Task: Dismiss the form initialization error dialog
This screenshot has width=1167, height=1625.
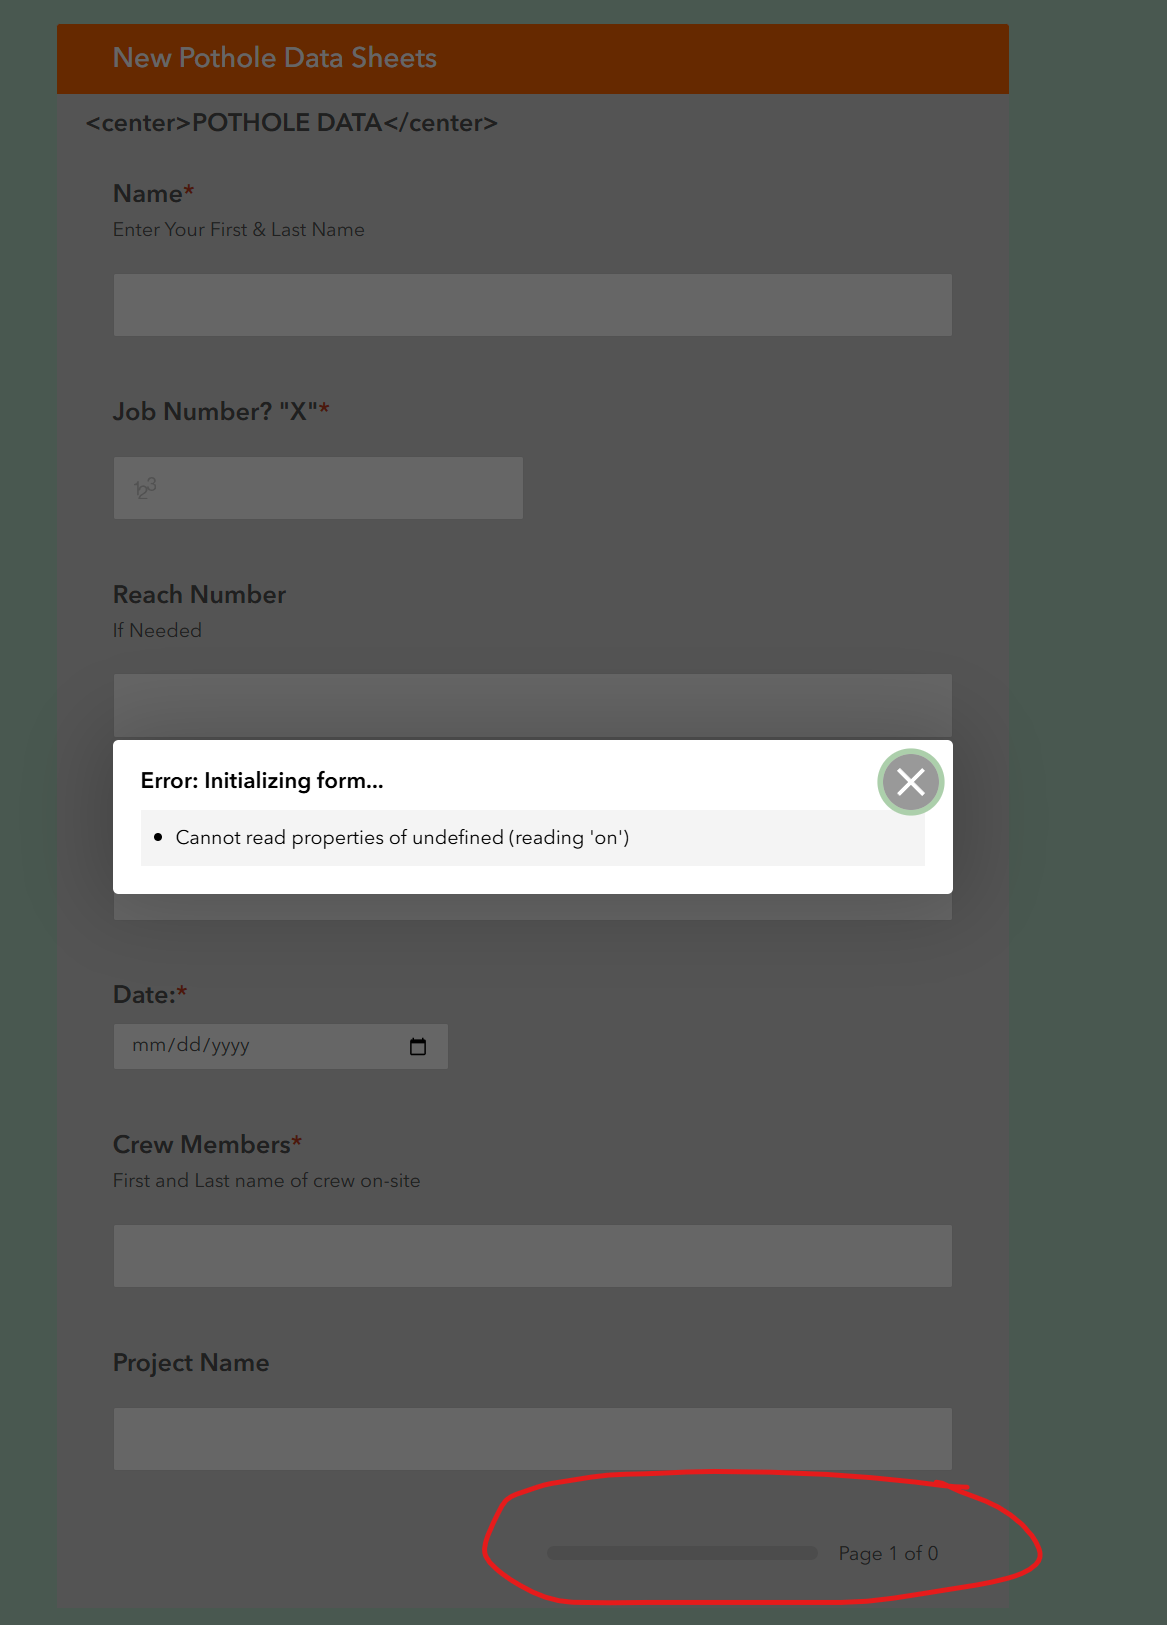Action: tap(910, 783)
